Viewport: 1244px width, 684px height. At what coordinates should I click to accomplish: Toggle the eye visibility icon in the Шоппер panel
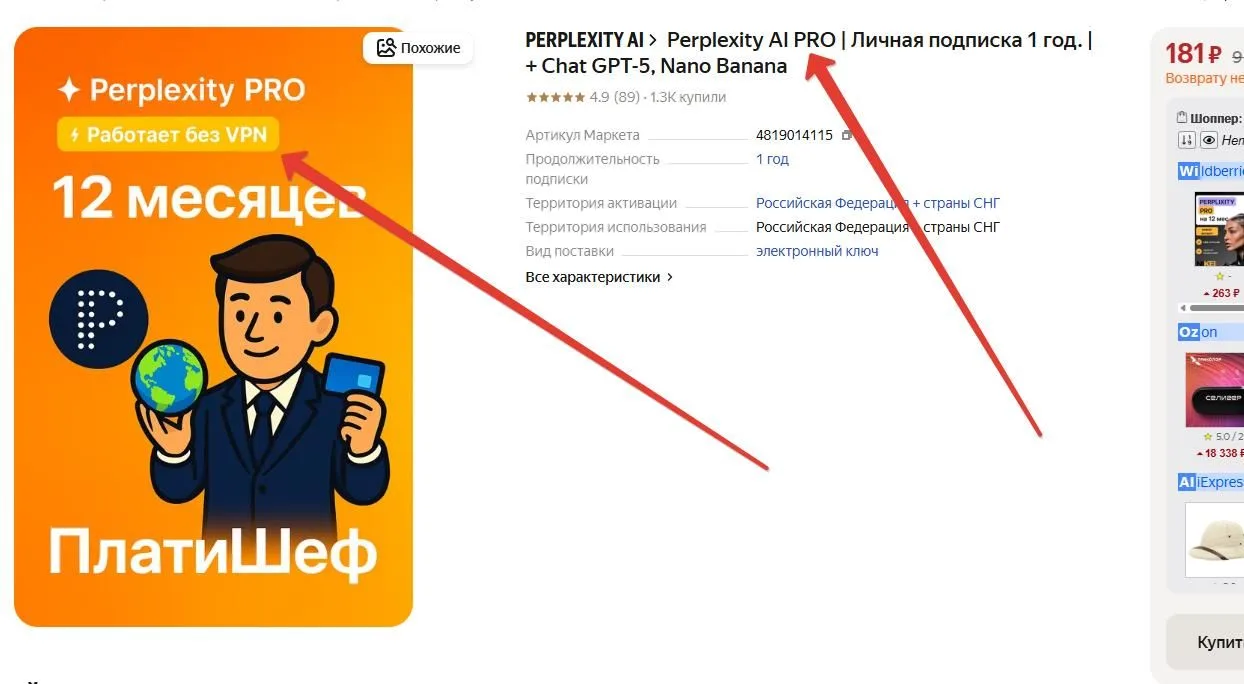(1208, 141)
